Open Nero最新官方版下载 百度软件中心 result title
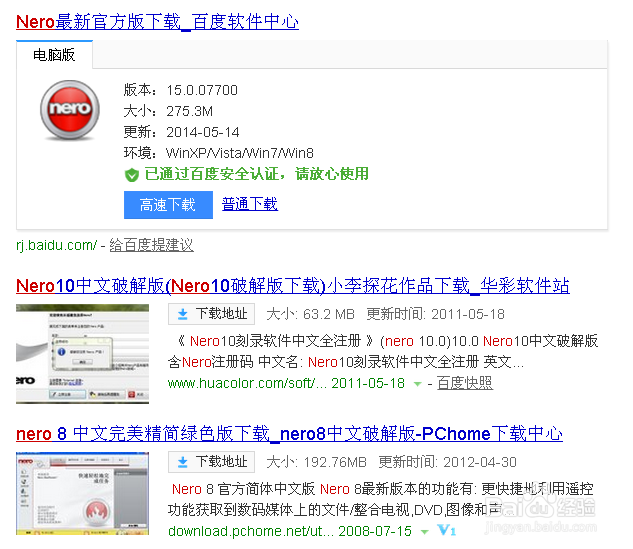The image size is (633, 549). pyautogui.click(x=157, y=21)
